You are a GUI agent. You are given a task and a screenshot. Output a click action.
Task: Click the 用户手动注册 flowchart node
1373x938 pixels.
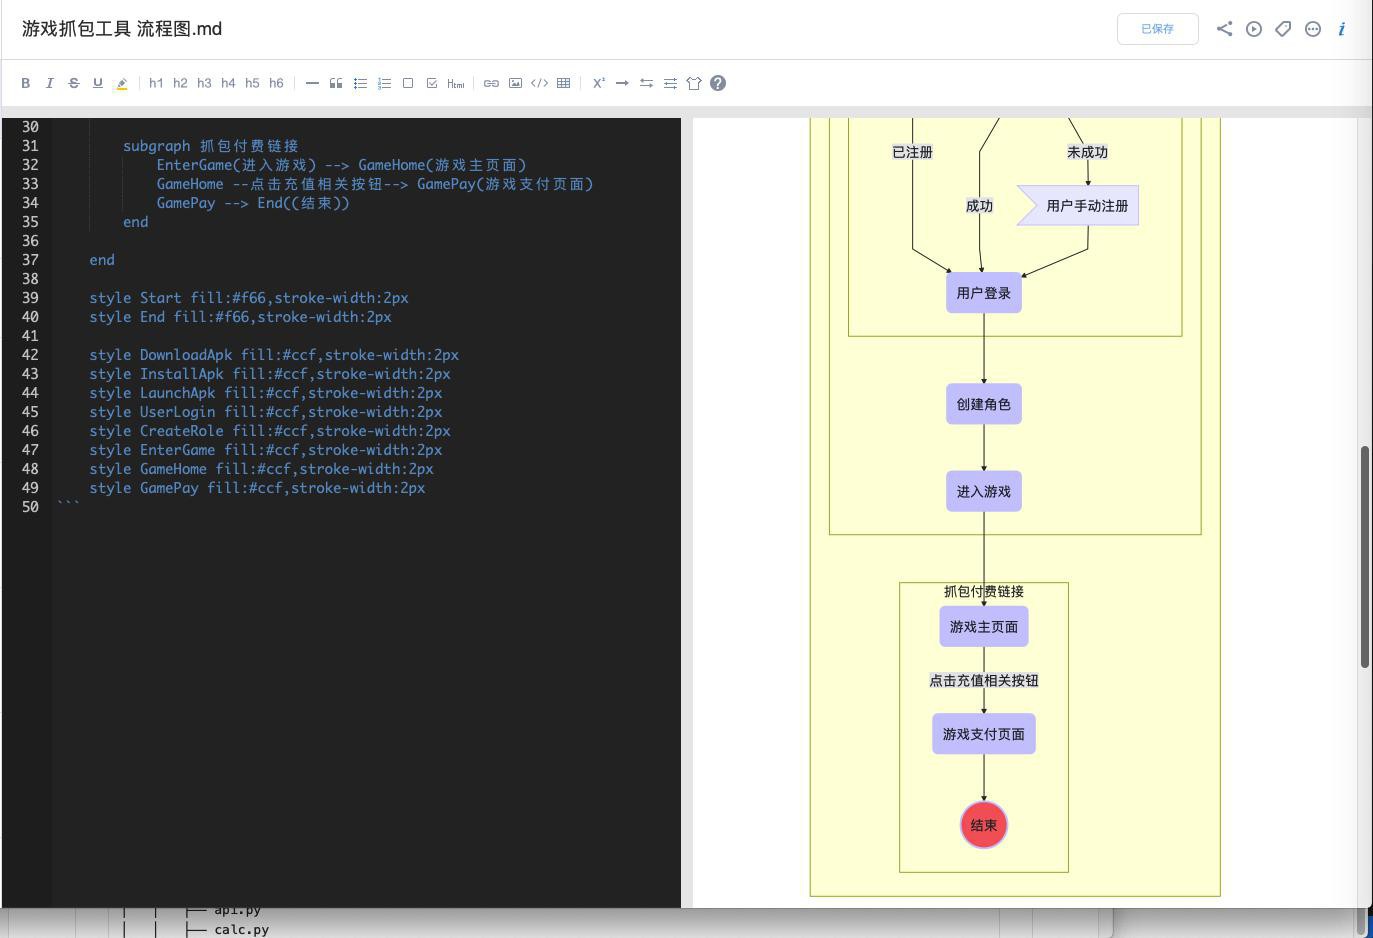[x=1078, y=206]
